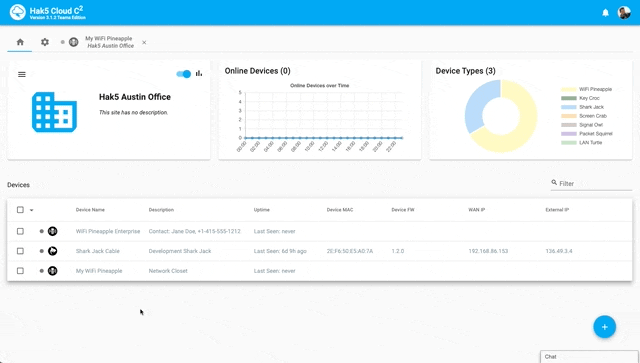The height and width of the screenshot is (363, 640).
Task: Open Shark Jack Cable device
Action: tap(98, 251)
